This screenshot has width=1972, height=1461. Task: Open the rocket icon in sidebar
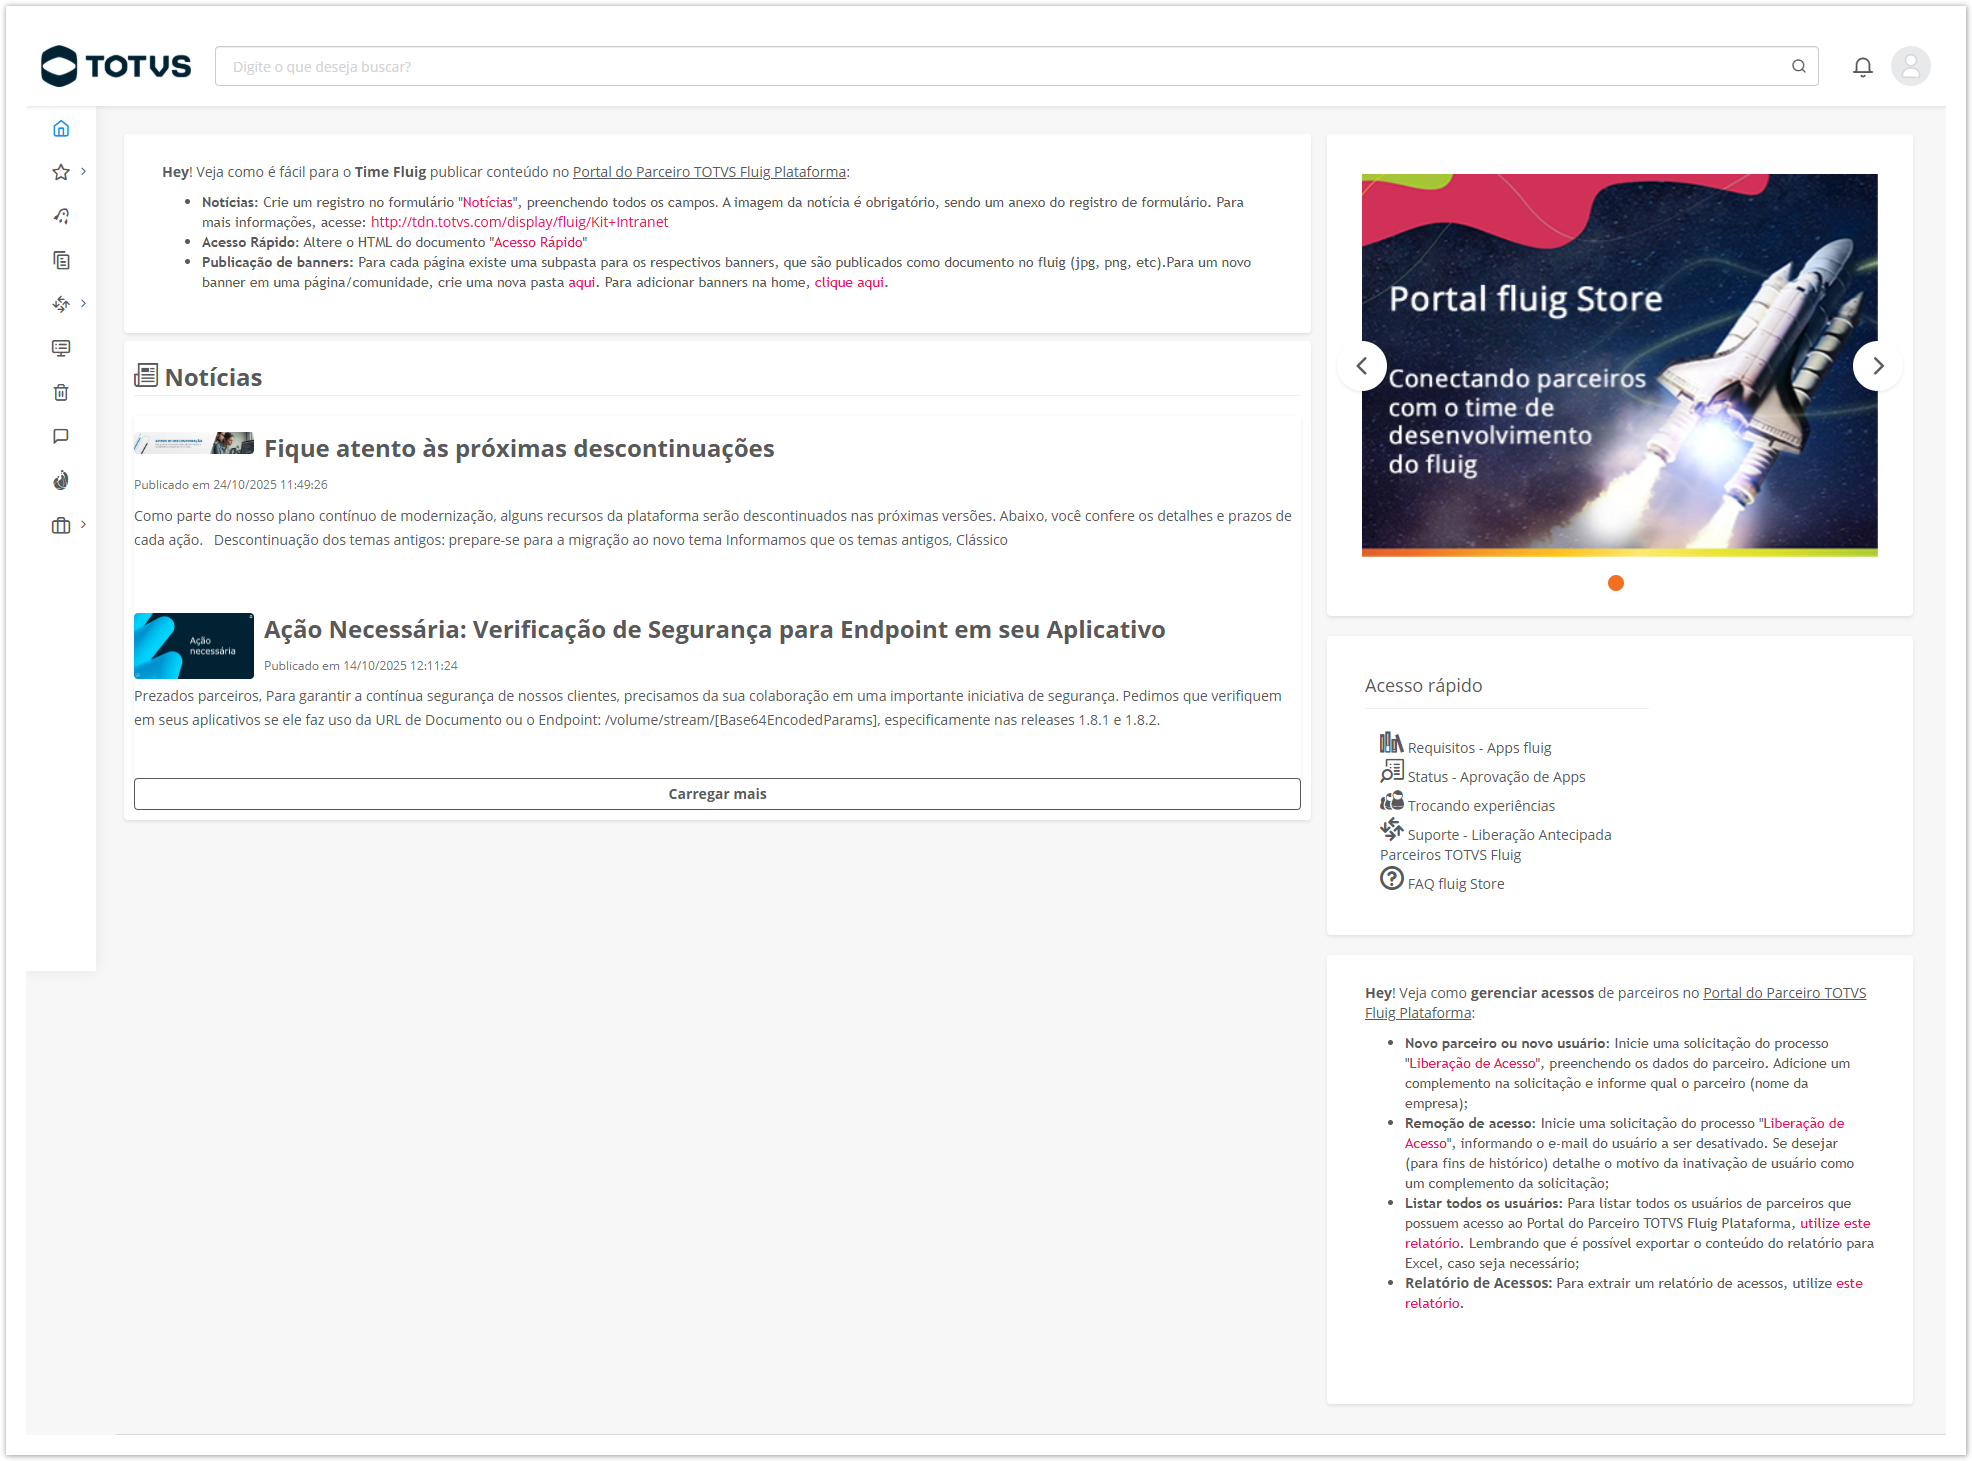61,217
